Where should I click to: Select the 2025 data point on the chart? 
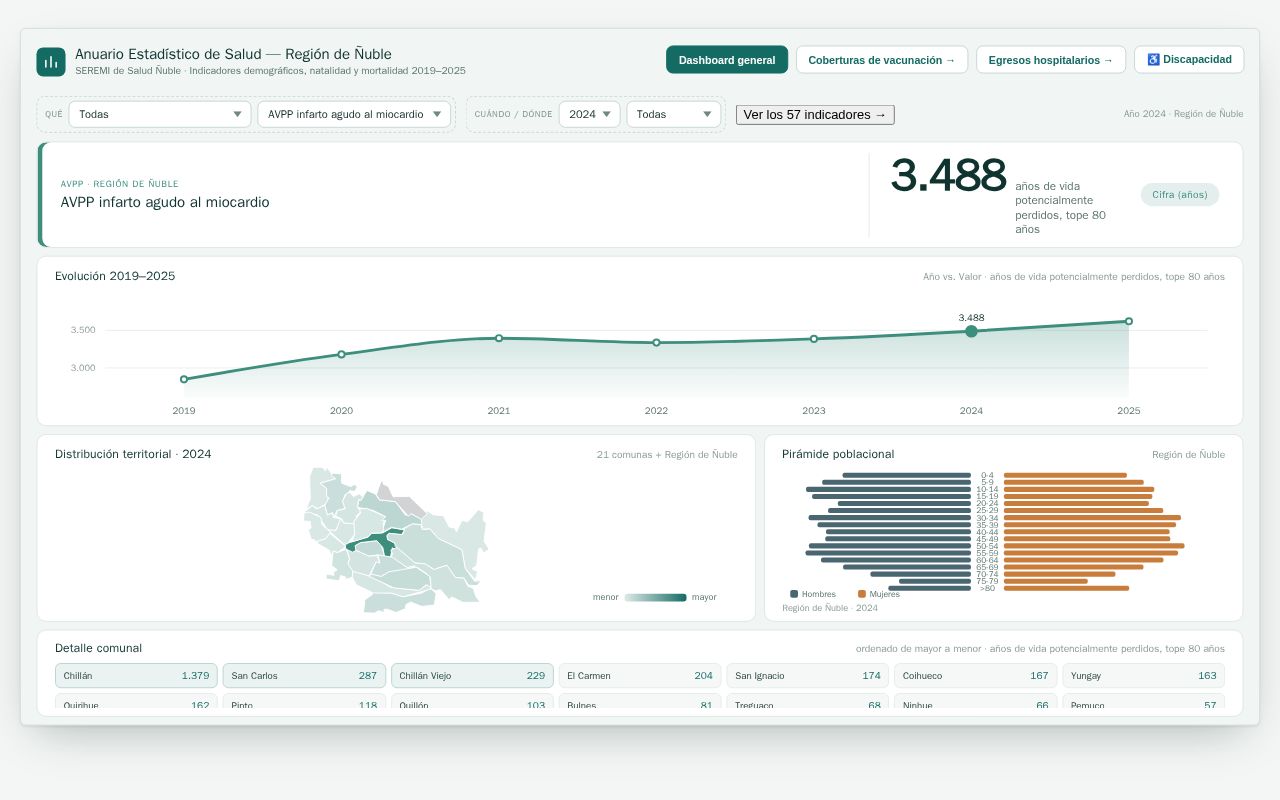(1129, 321)
